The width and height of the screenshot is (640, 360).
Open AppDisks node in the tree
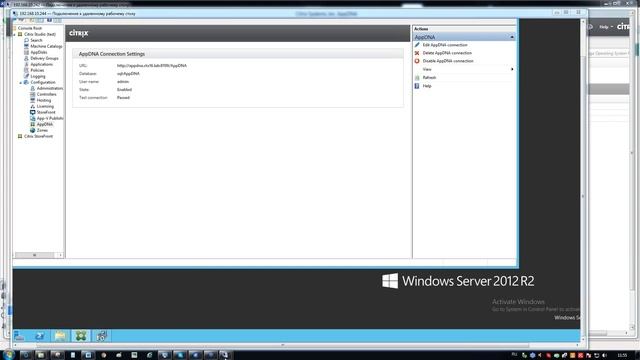39,52
